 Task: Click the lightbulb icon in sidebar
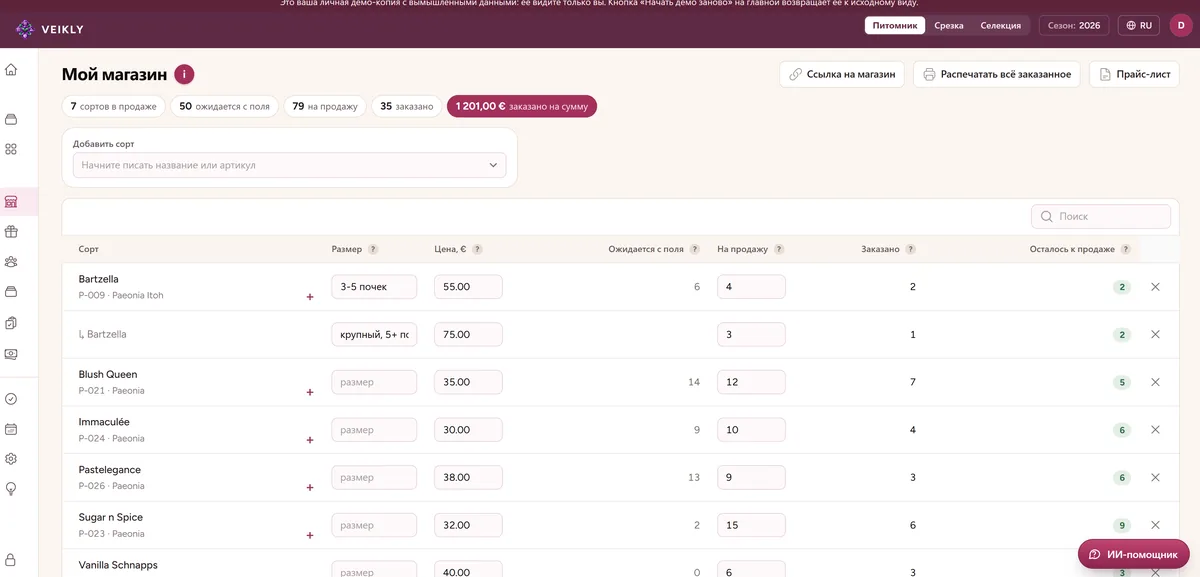pos(11,489)
